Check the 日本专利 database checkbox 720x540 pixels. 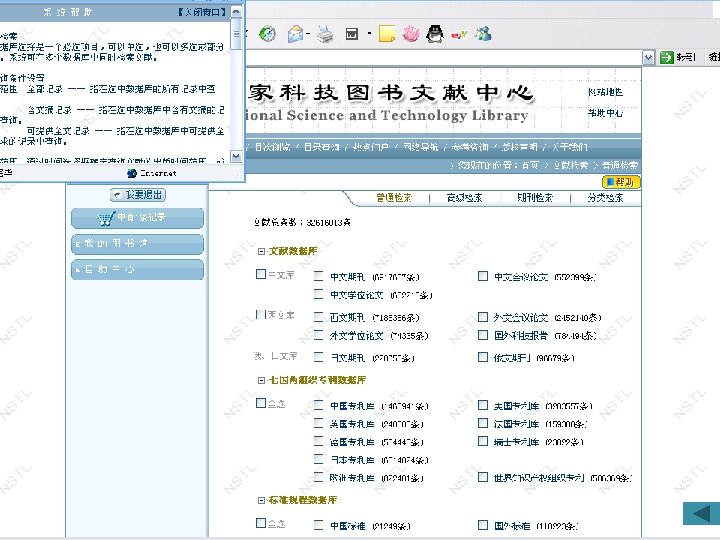pos(318,459)
